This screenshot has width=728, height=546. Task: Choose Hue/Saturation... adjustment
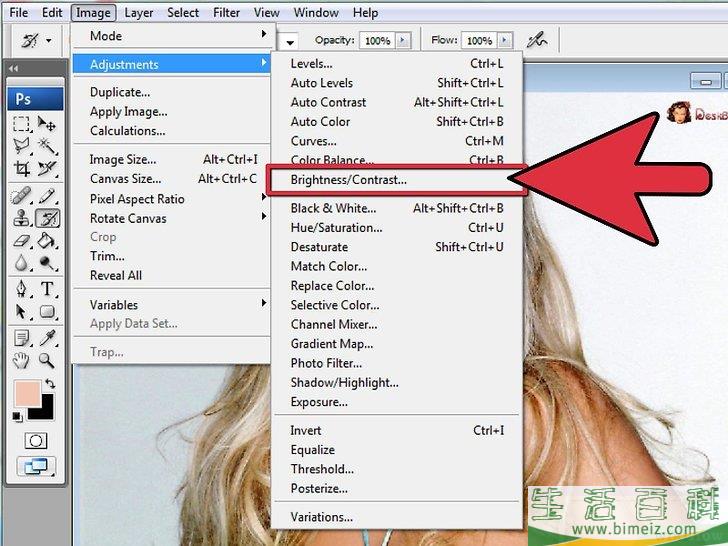tap(396, 228)
